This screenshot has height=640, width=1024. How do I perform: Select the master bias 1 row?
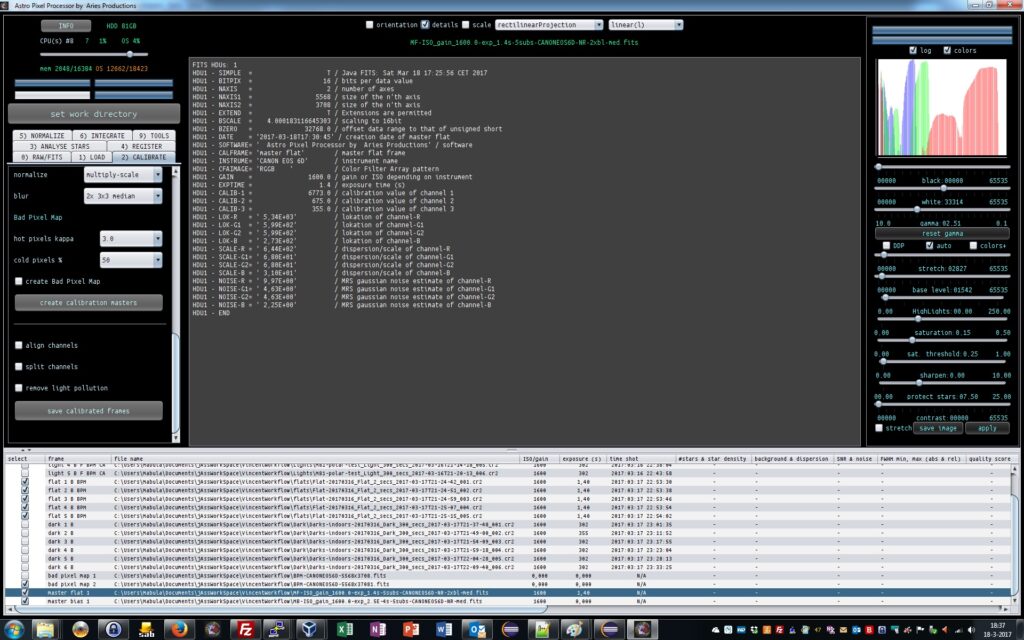[x=508, y=601]
